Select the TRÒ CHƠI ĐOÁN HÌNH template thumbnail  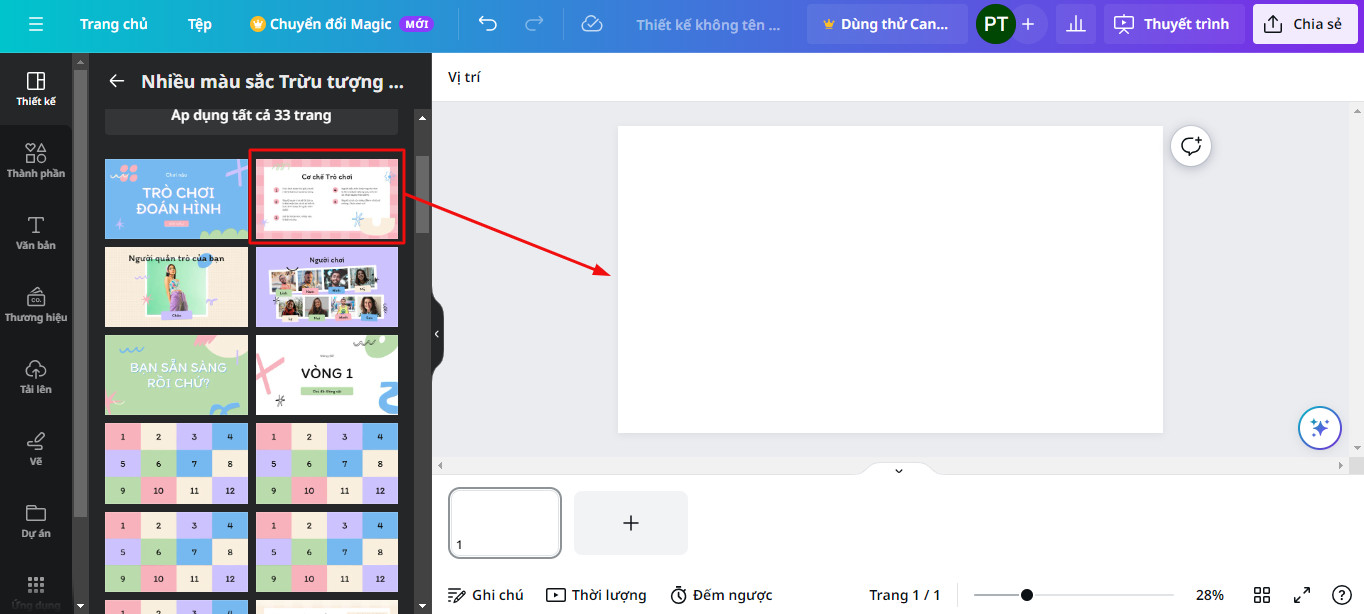click(176, 199)
